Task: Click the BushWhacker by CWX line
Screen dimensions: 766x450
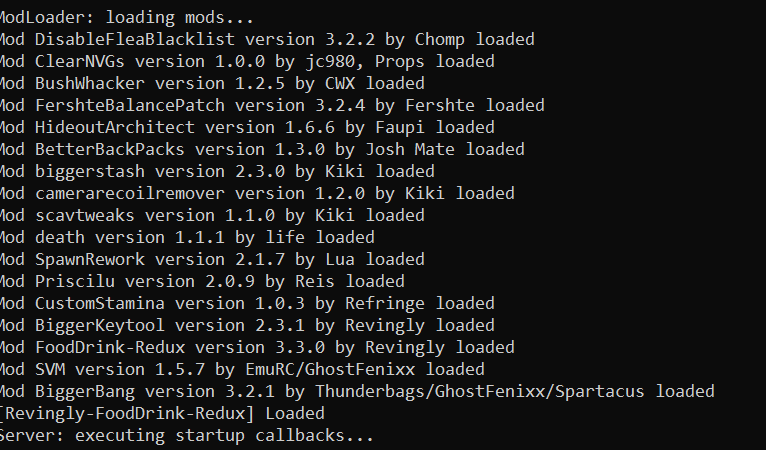Action: [x=212, y=84]
